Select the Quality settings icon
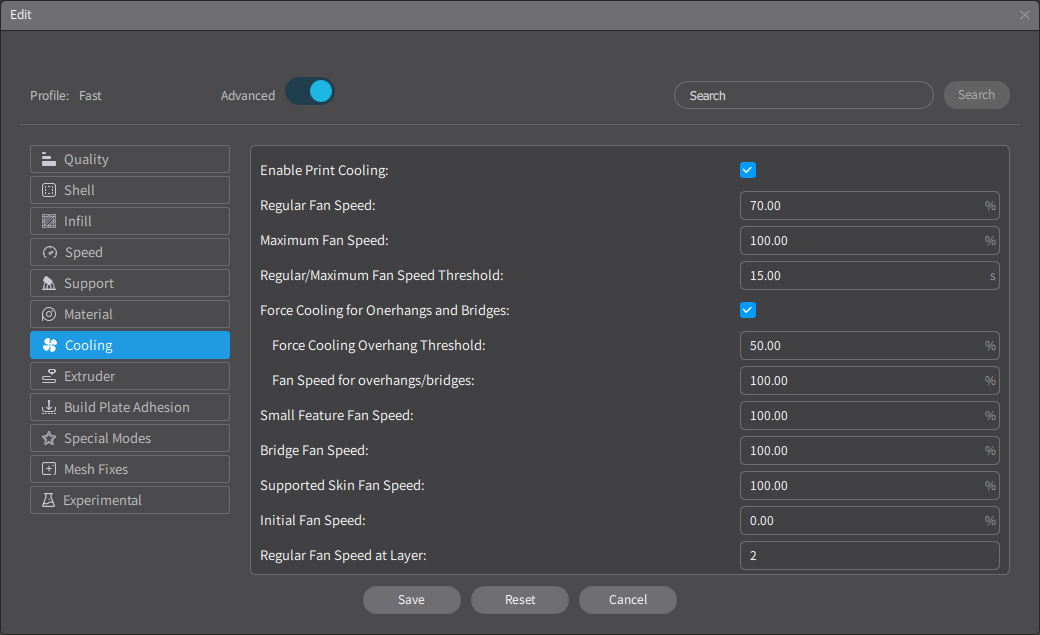Image resolution: width=1040 pixels, height=635 pixels. coord(49,158)
